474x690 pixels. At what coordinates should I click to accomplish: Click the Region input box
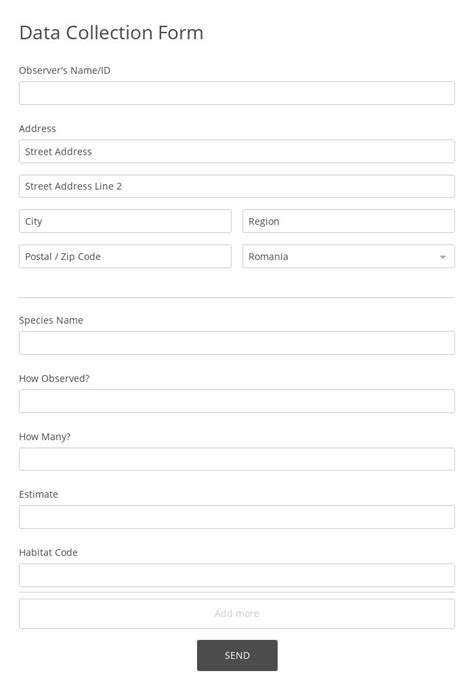coord(349,221)
